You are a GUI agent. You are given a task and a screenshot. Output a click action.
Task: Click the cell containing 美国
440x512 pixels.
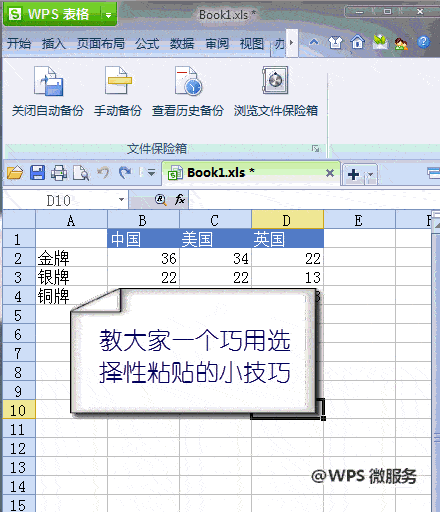(215, 239)
